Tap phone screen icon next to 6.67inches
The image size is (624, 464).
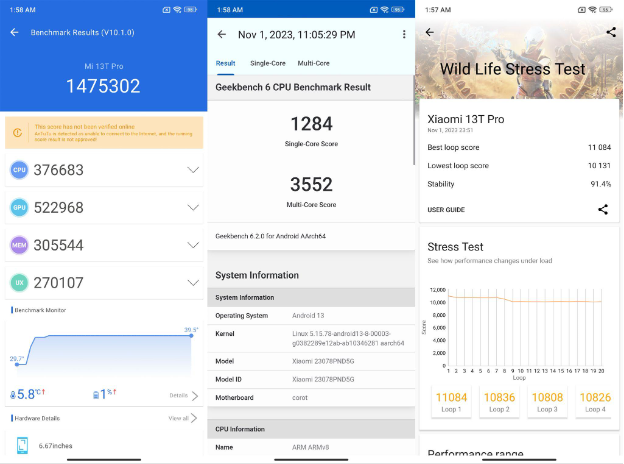tap(22, 445)
